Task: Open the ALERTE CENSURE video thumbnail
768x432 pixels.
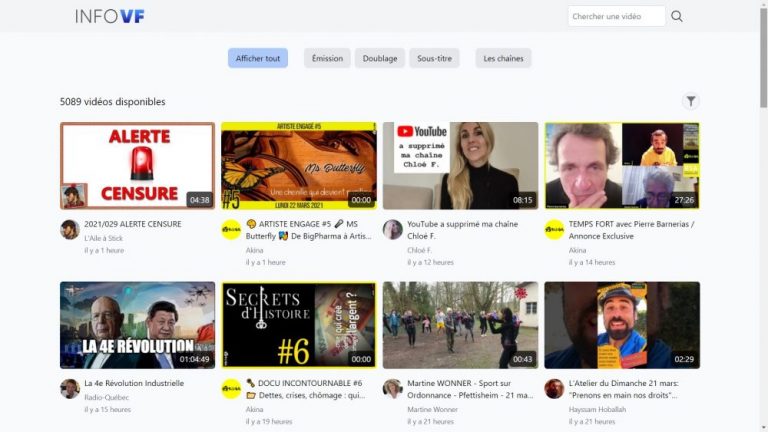Action: pos(138,166)
